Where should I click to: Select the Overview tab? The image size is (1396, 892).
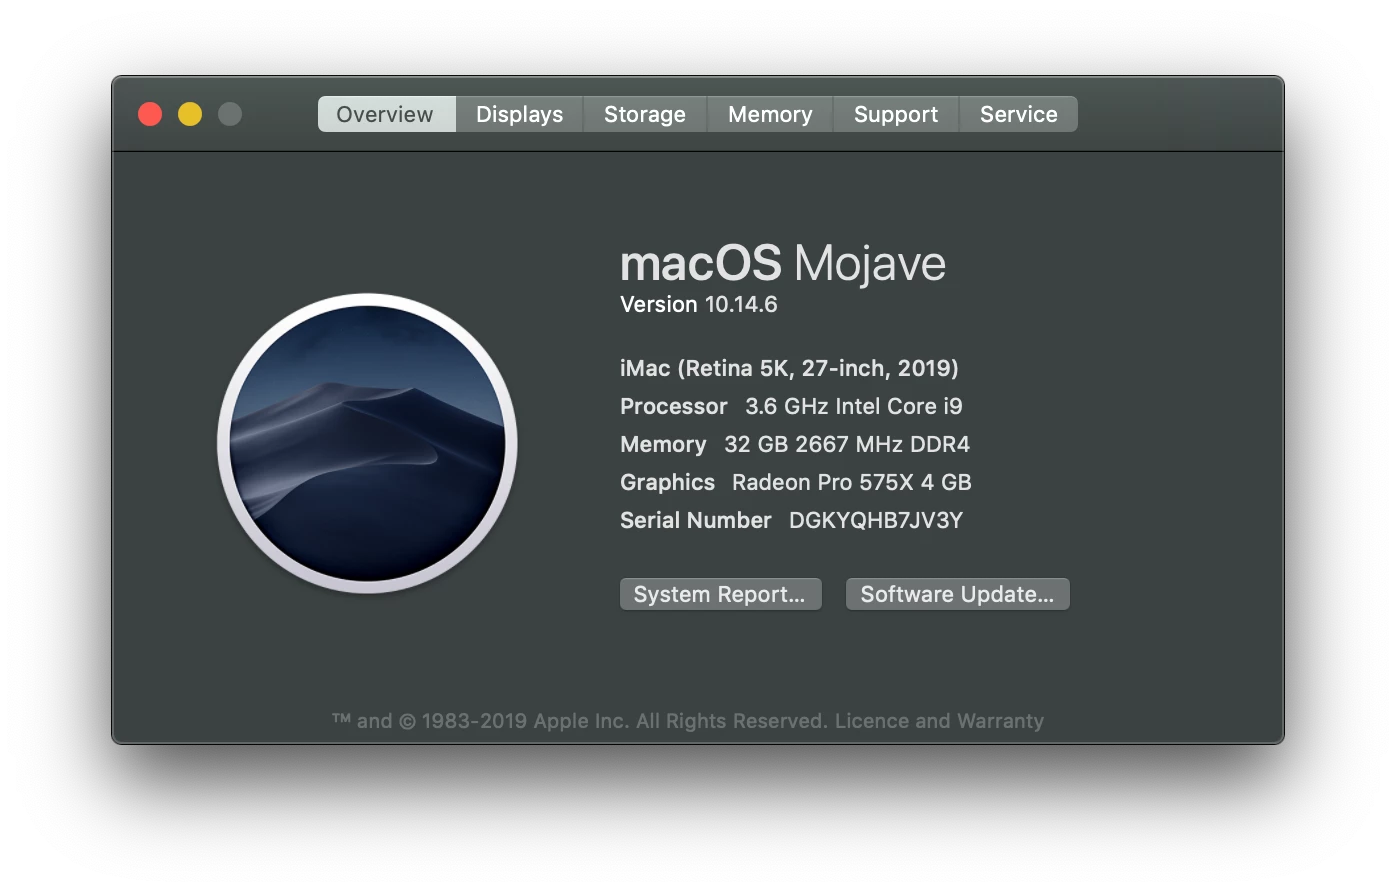click(x=386, y=114)
